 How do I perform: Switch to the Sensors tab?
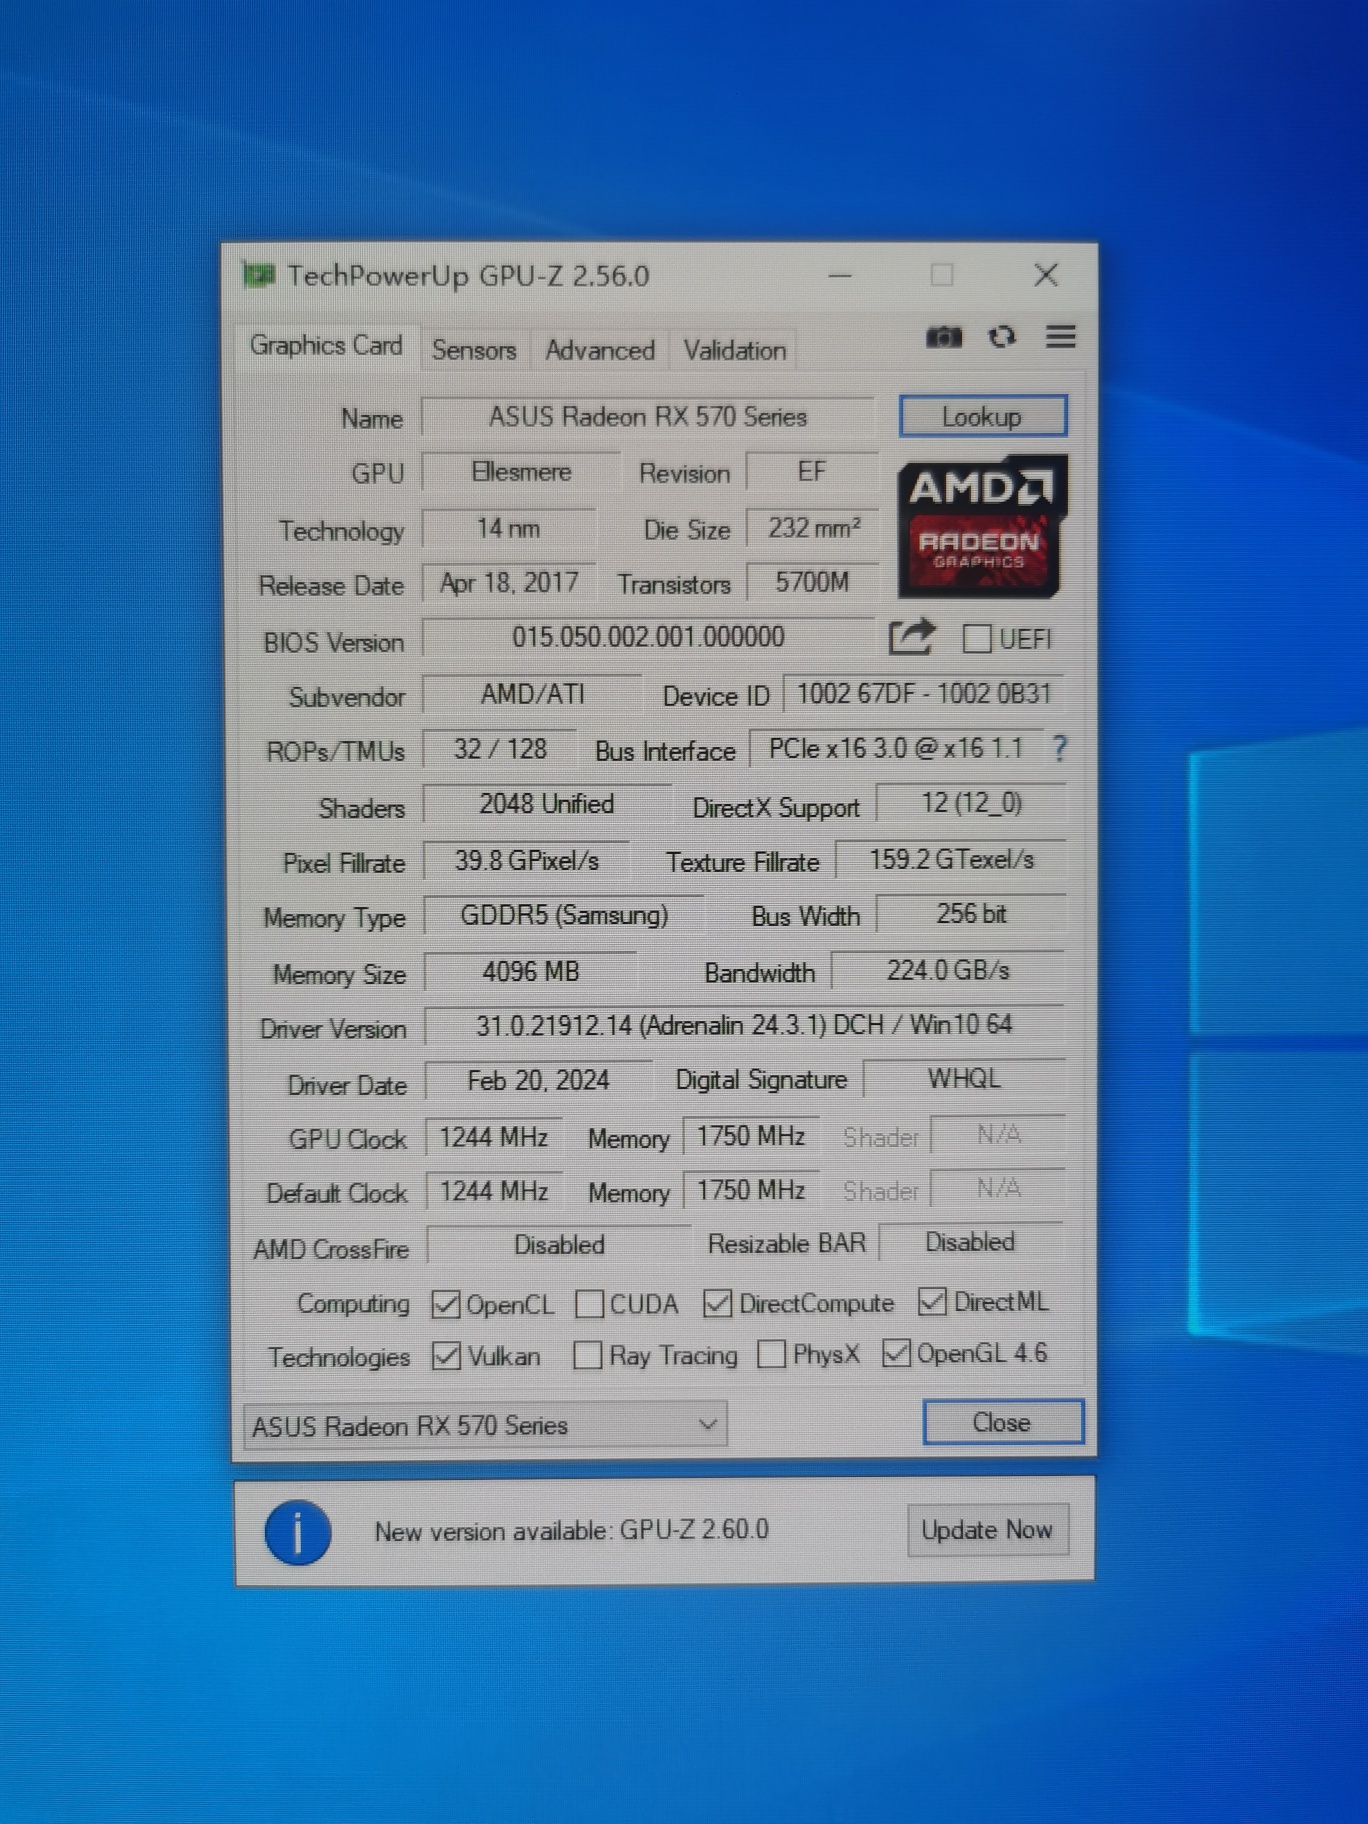(x=474, y=350)
